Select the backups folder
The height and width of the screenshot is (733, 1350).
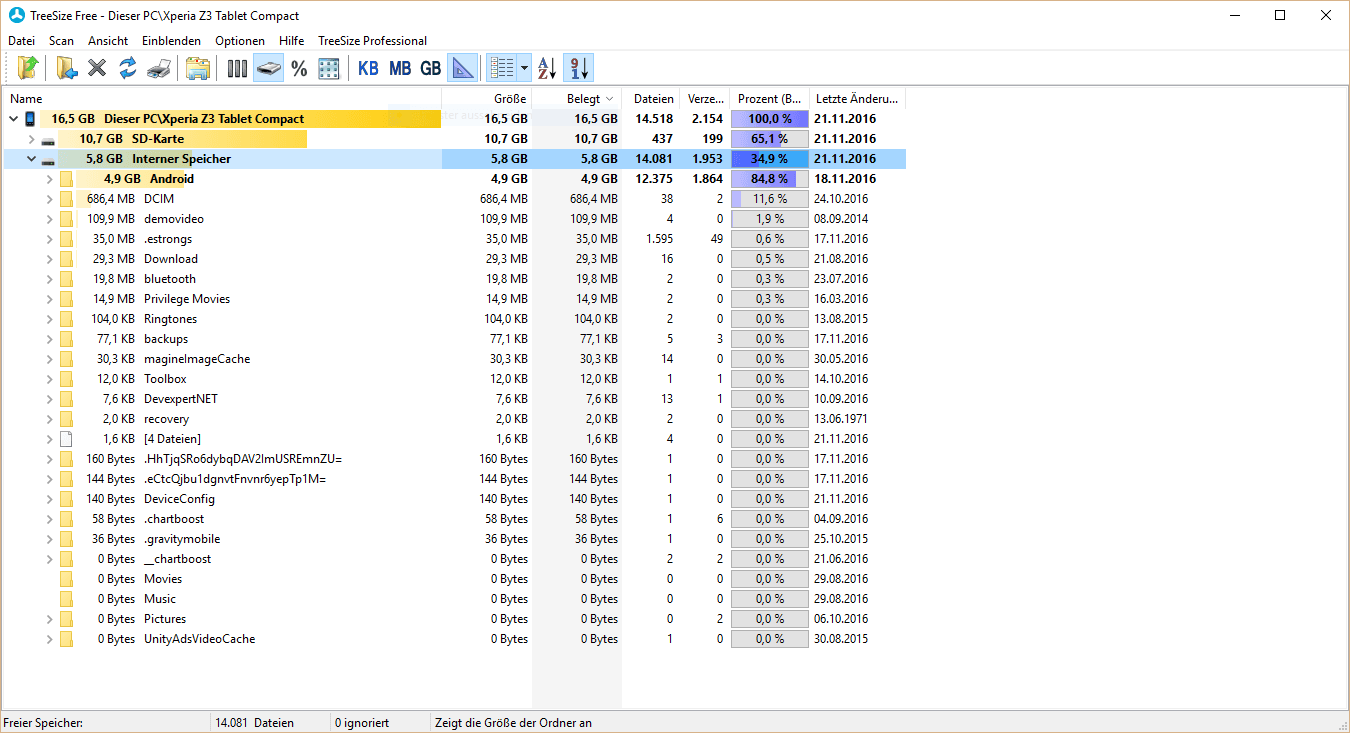[165, 339]
